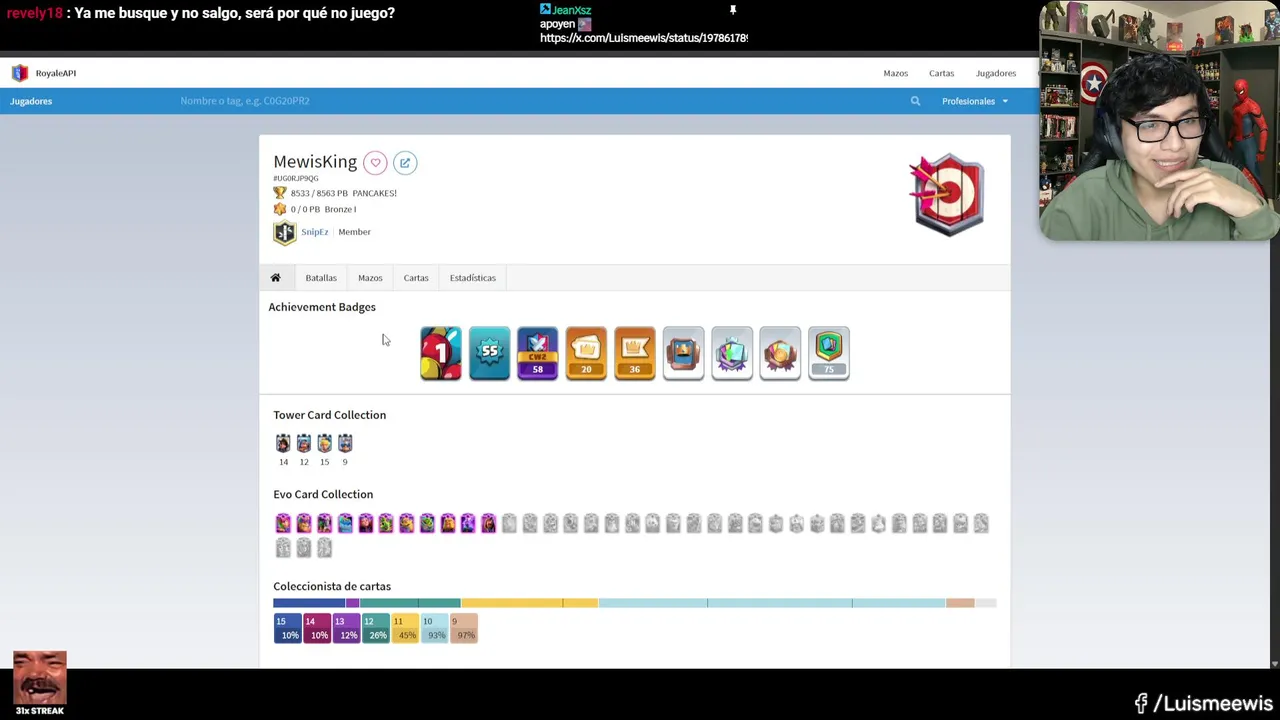Click the JeanXsz chat username

click(x=572, y=10)
